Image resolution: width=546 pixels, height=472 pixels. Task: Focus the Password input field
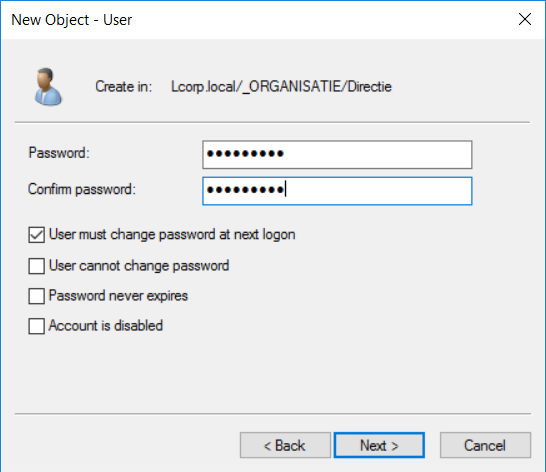pyautogui.click(x=337, y=155)
